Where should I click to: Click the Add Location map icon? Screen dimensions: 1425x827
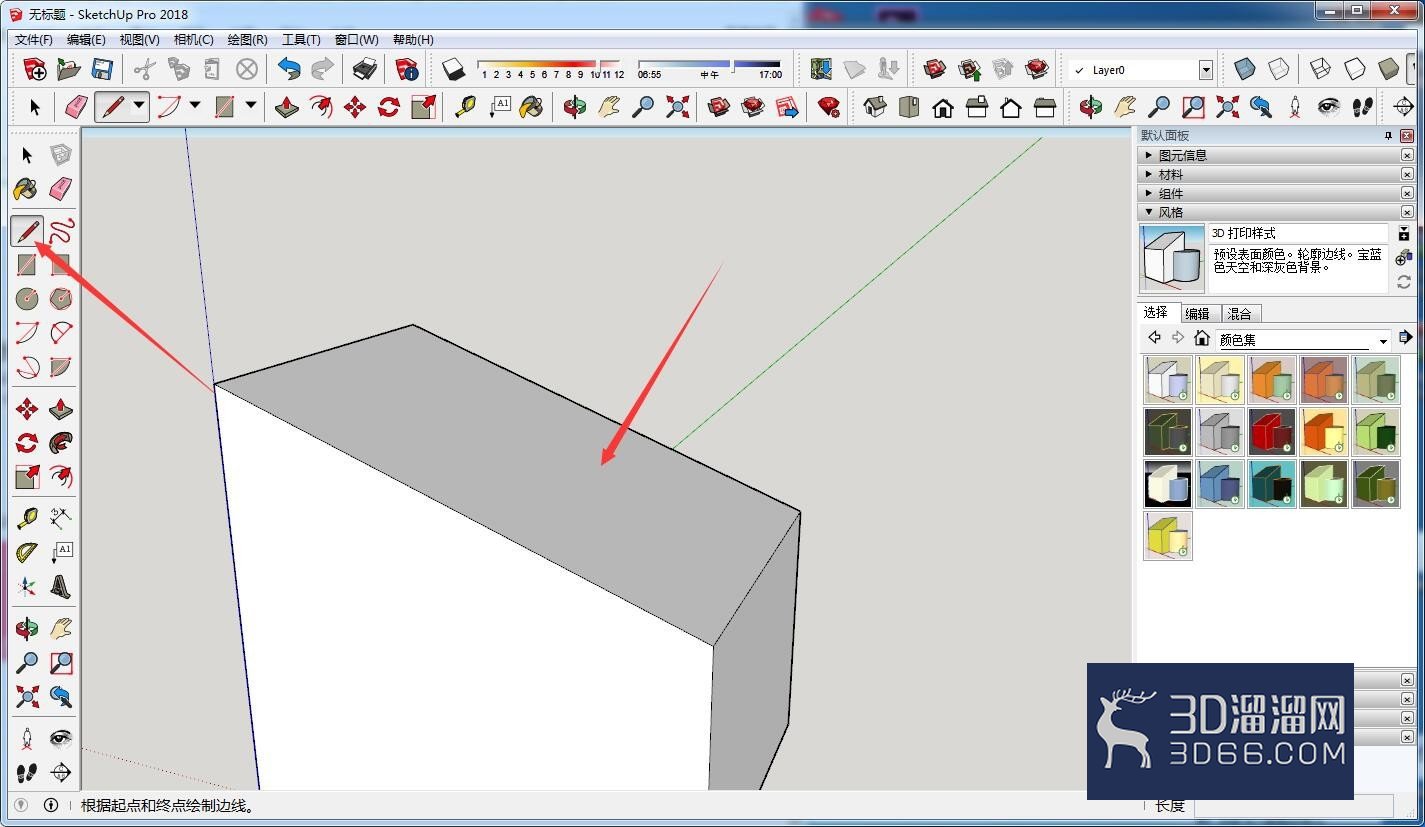coord(821,69)
